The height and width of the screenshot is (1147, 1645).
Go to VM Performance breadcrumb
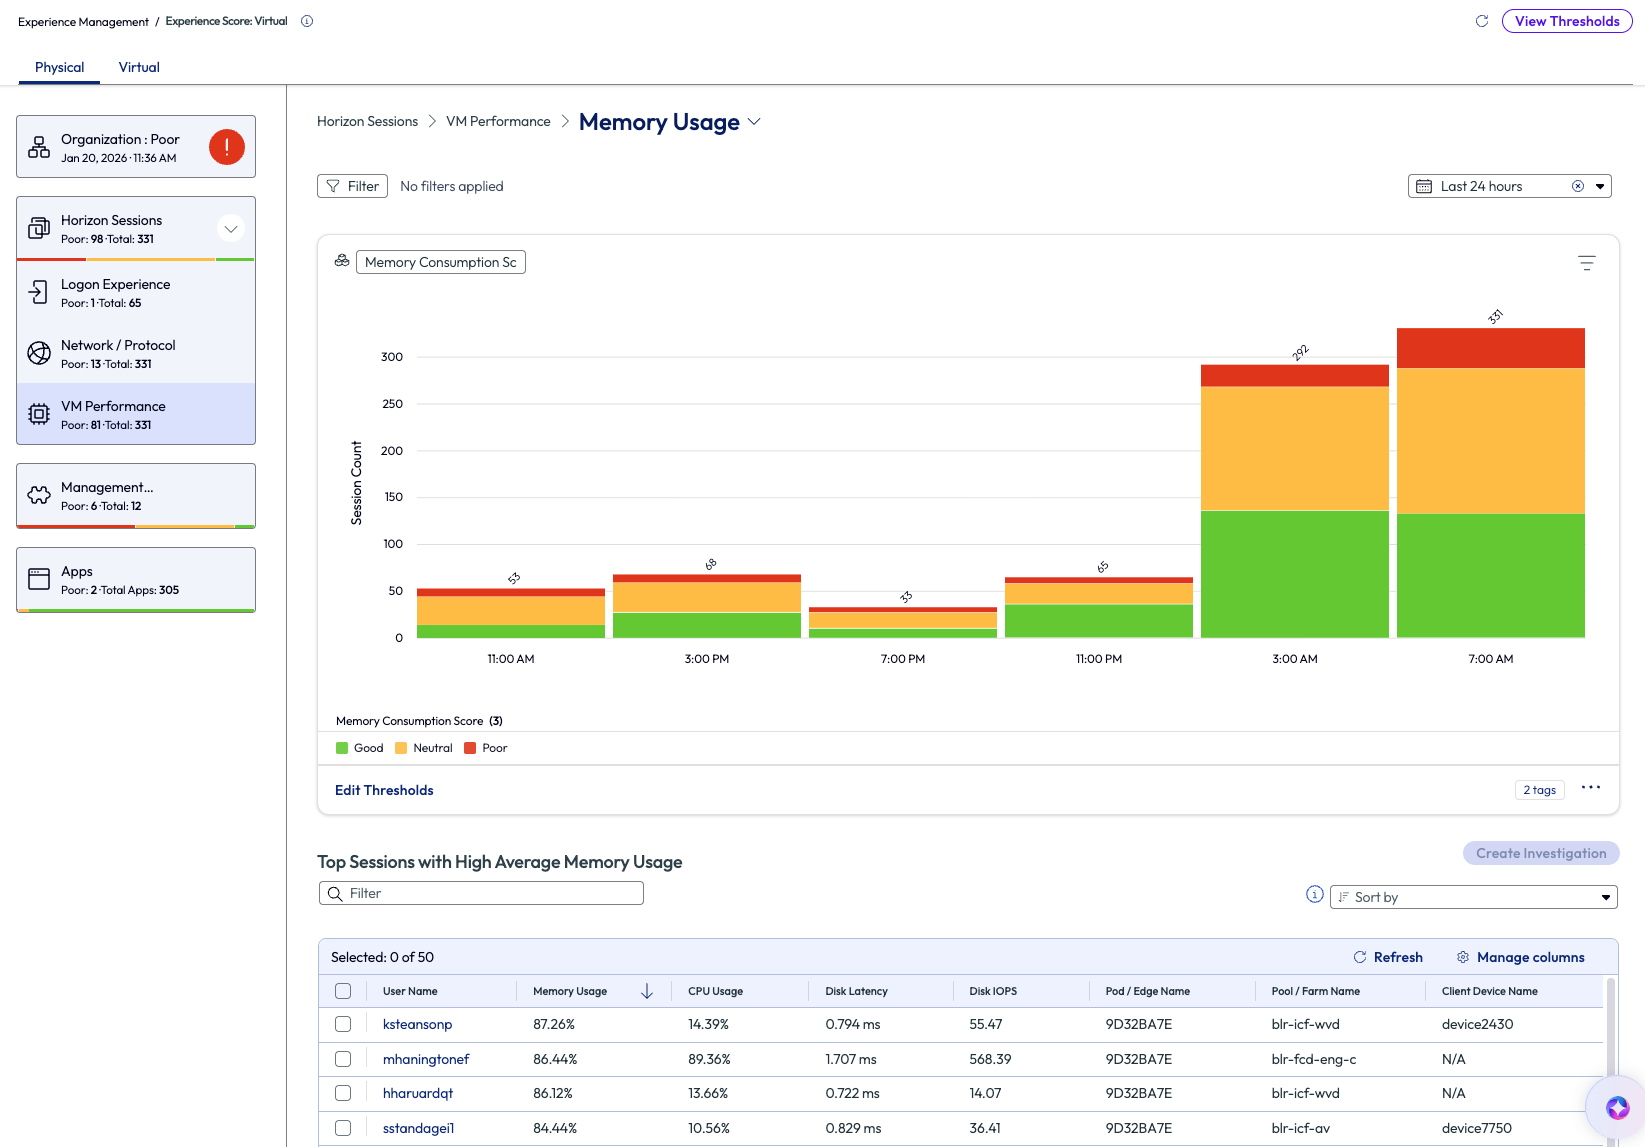[x=498, y=121]
